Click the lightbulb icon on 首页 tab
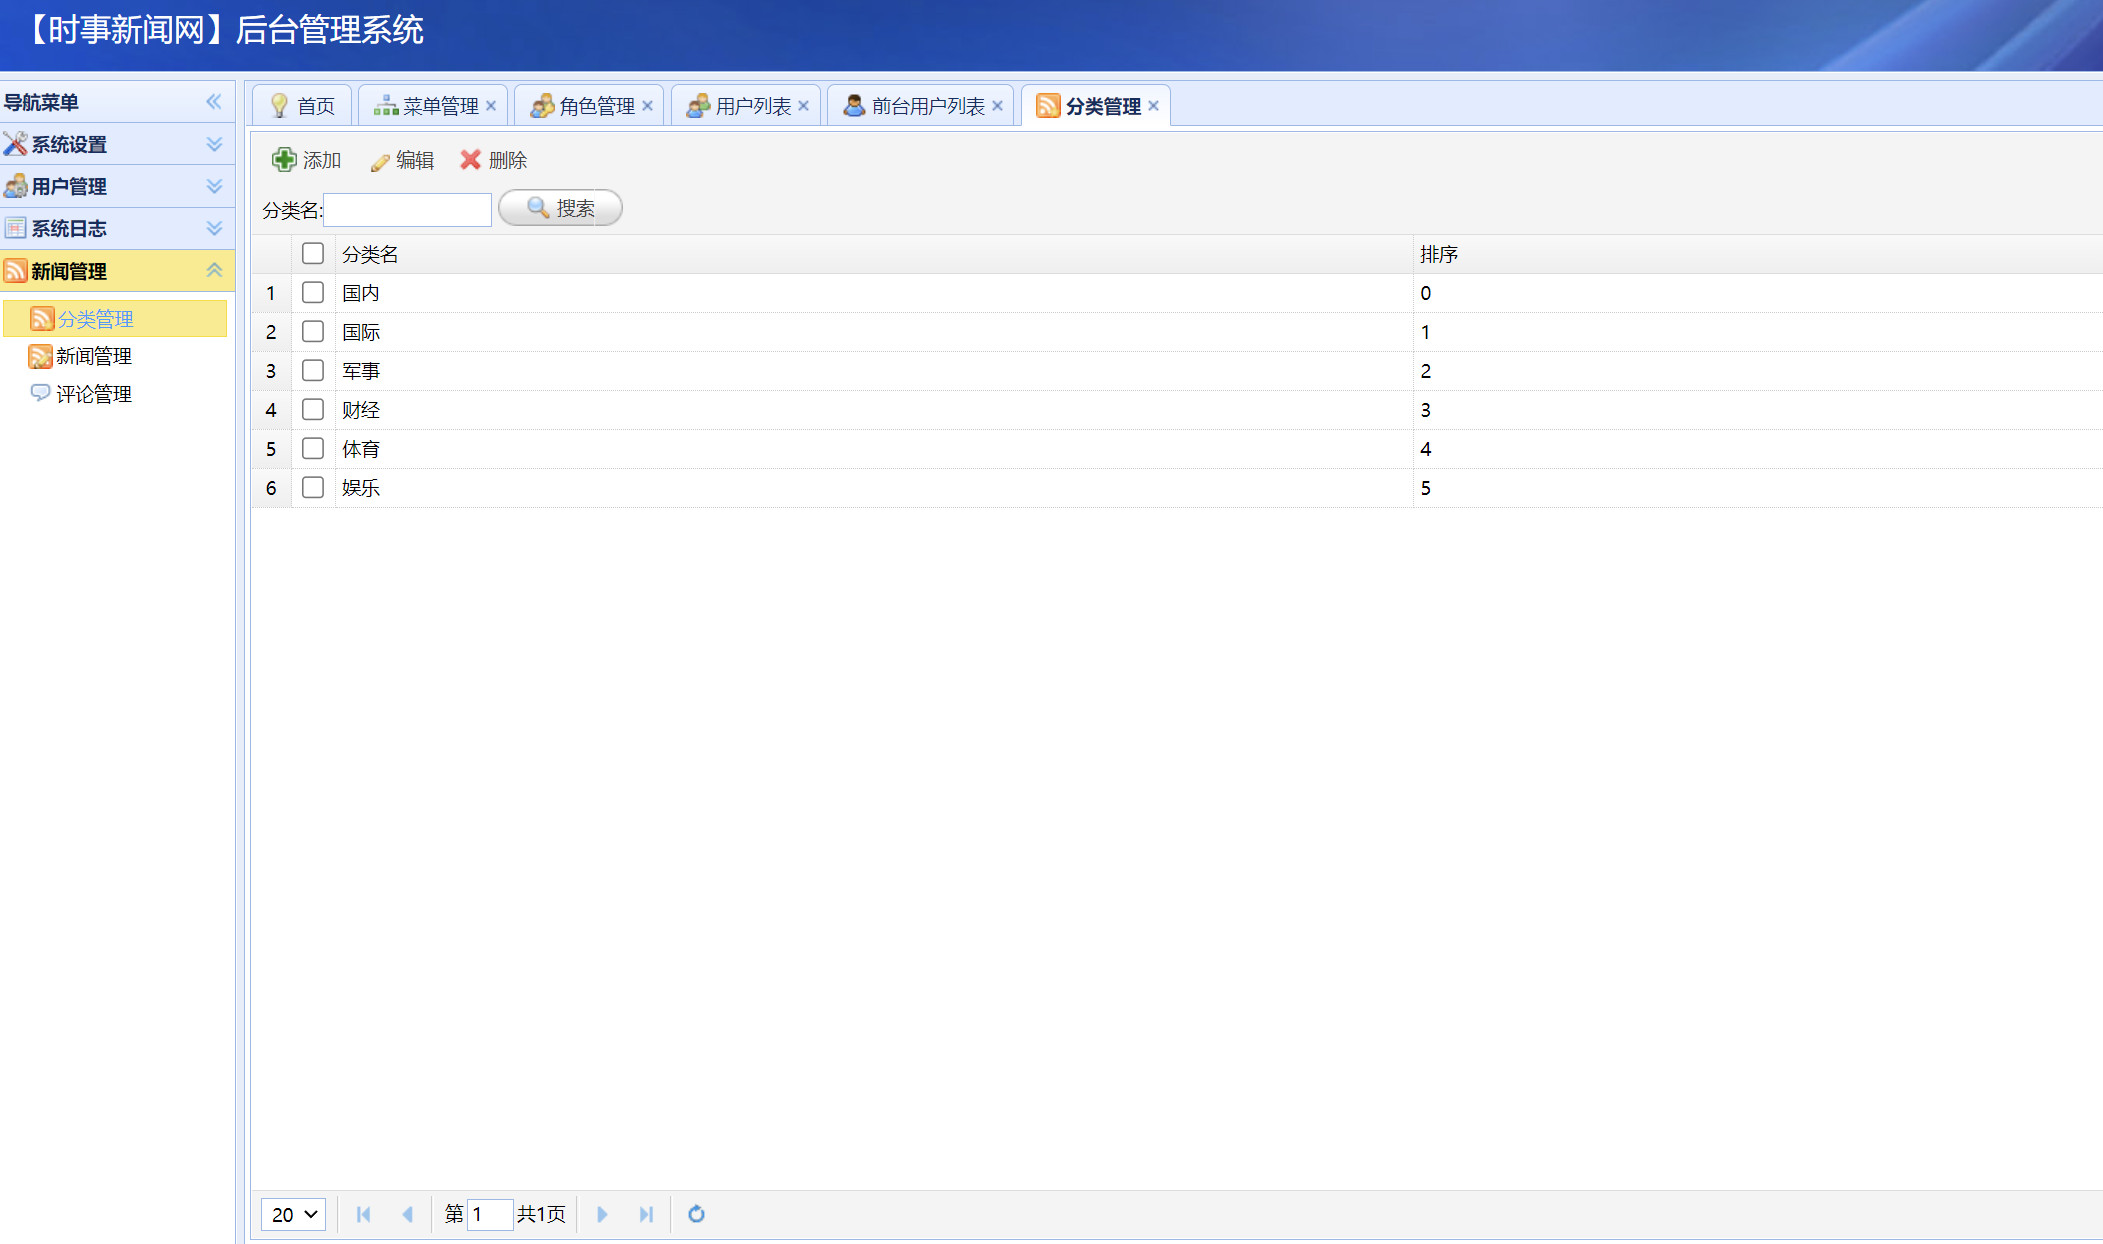2103x1244 pixels. (279, 106)
